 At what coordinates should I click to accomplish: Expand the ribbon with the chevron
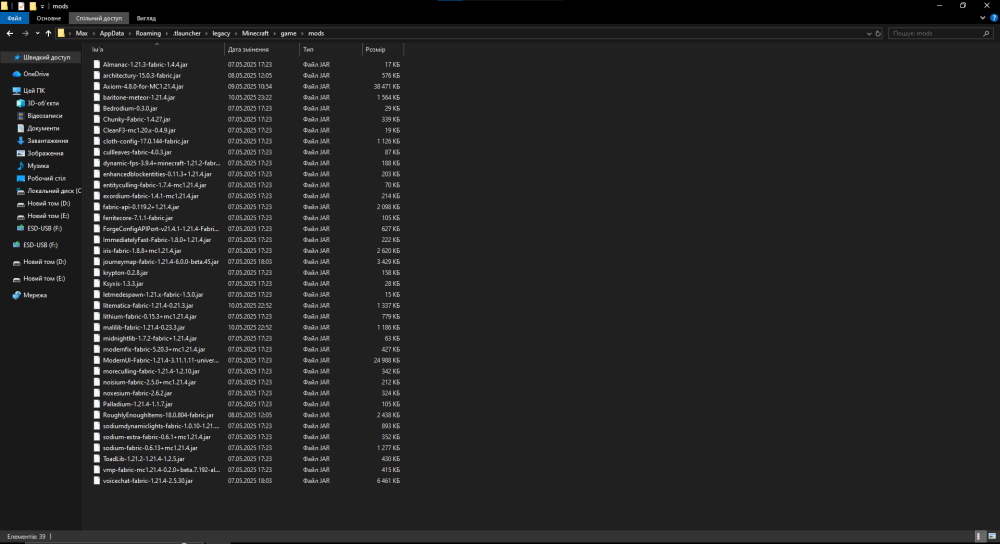(x=983, y=18)
